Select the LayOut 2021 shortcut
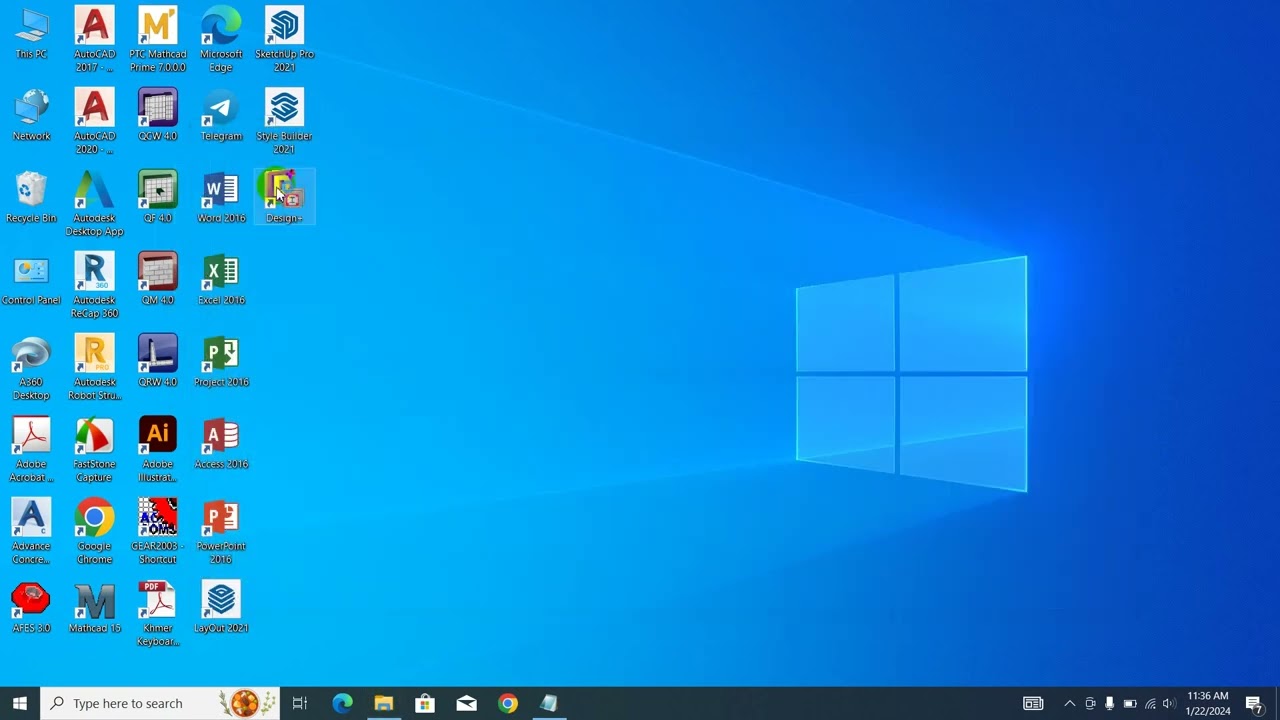 coord(221,608)
